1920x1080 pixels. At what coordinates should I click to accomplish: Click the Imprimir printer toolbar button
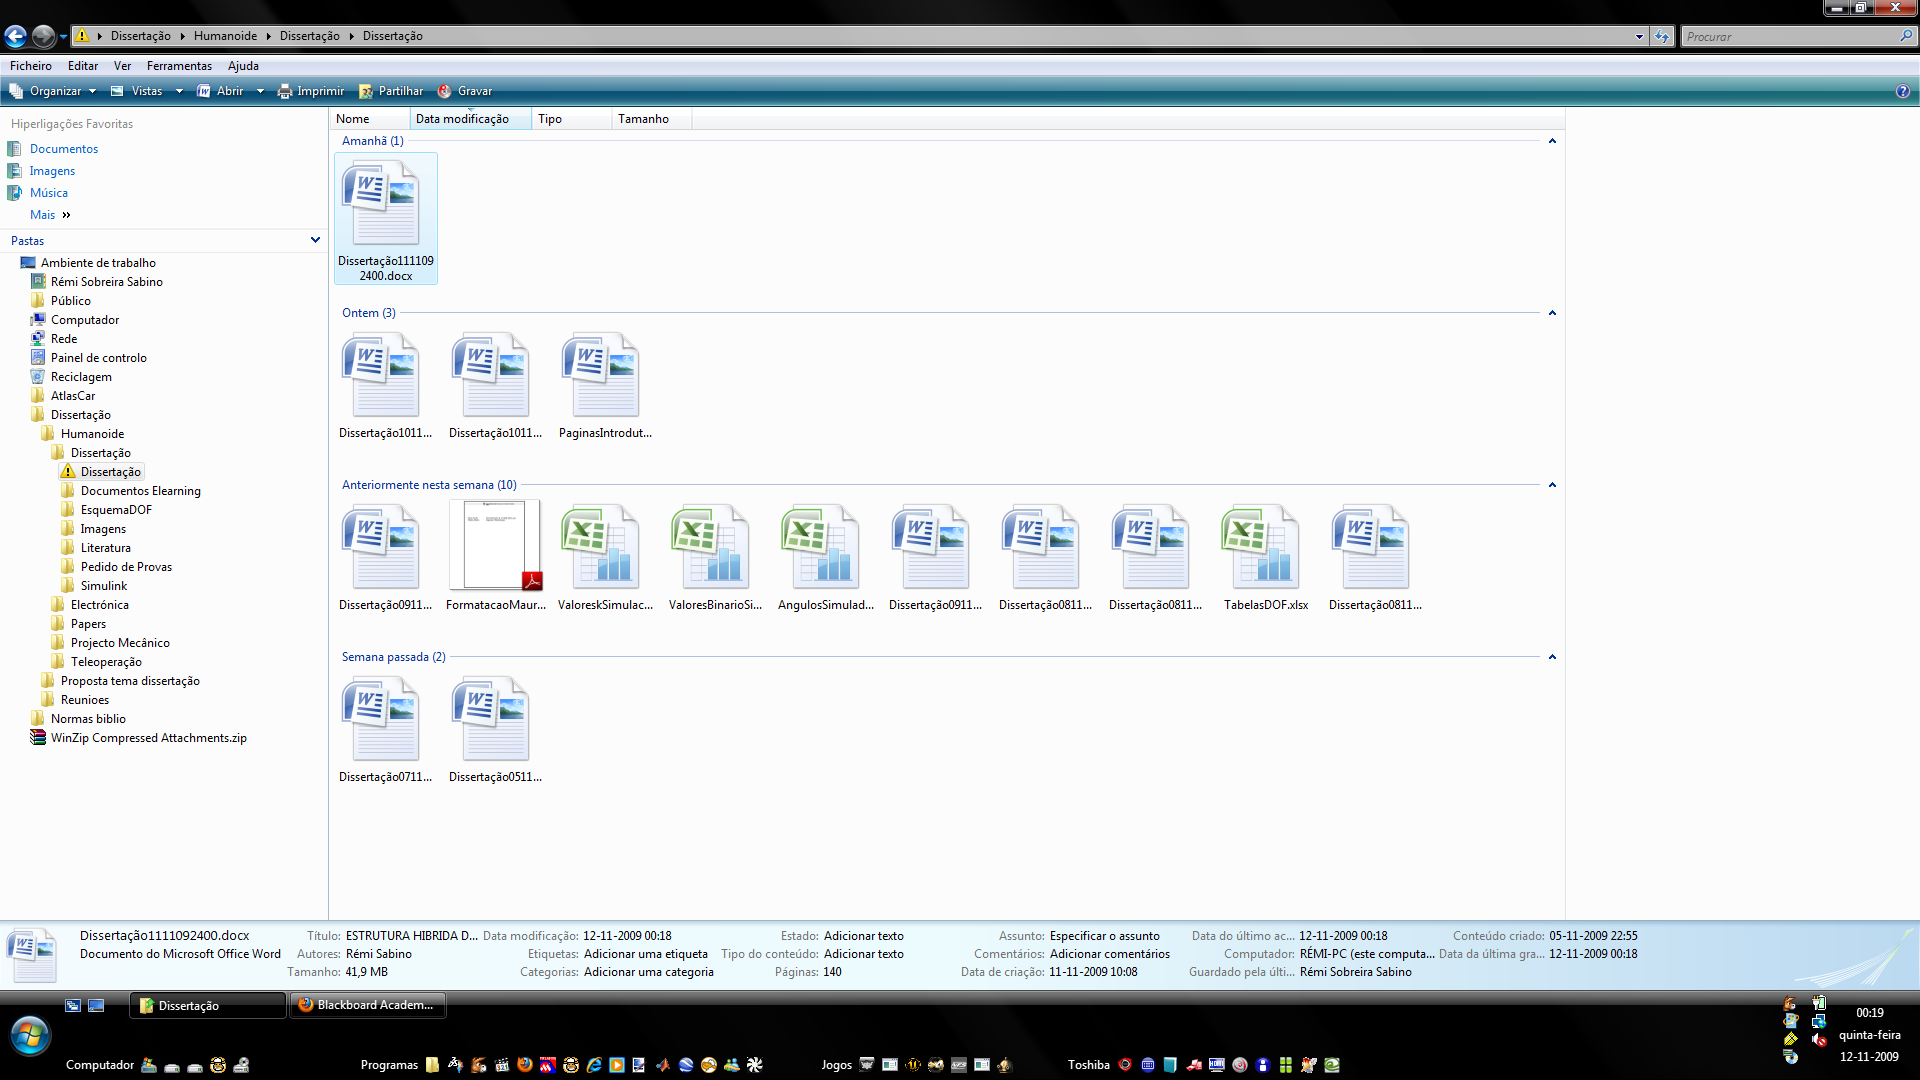pos(311,91)
